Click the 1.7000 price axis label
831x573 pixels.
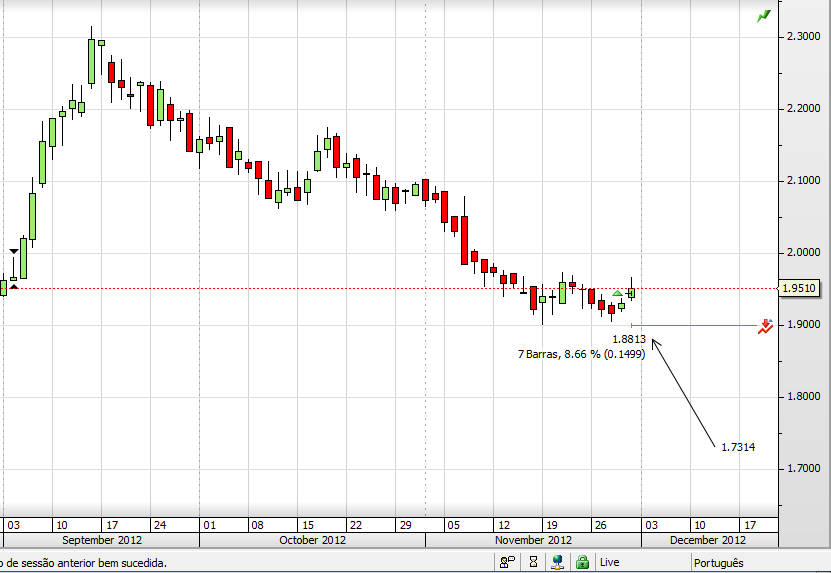click(803, 469)
